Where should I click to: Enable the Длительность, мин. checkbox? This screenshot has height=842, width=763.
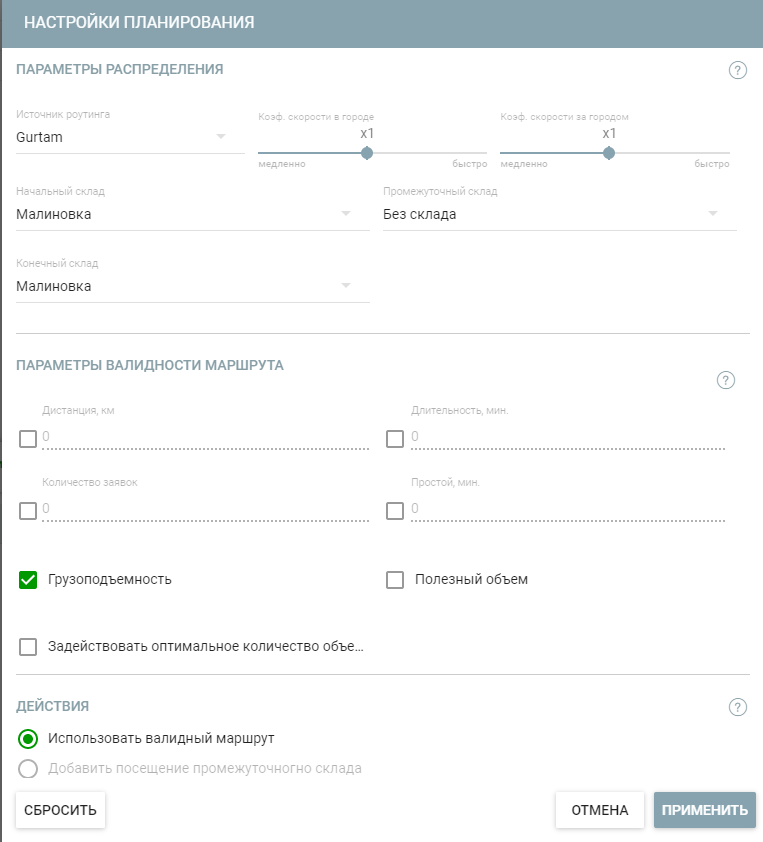tap(395, 438)
